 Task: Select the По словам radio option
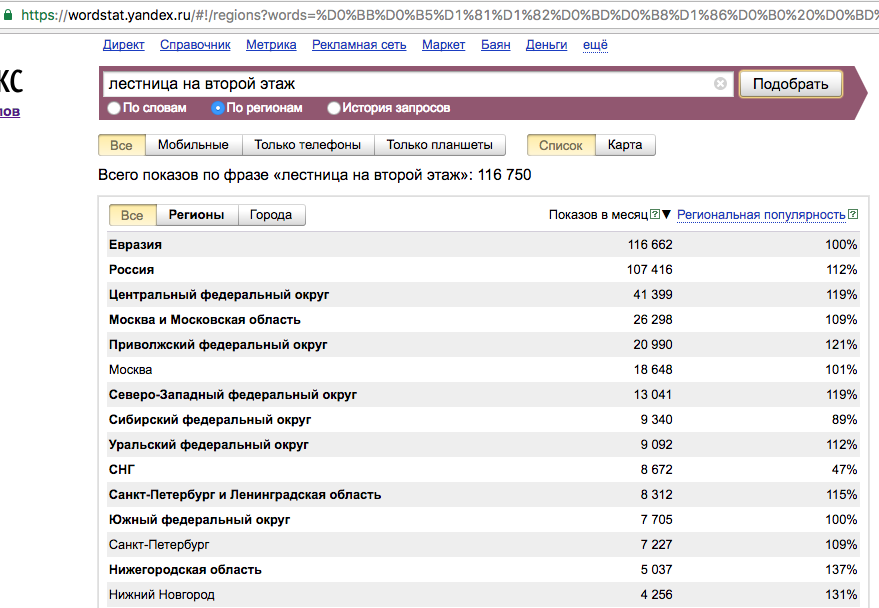[114, 108]
